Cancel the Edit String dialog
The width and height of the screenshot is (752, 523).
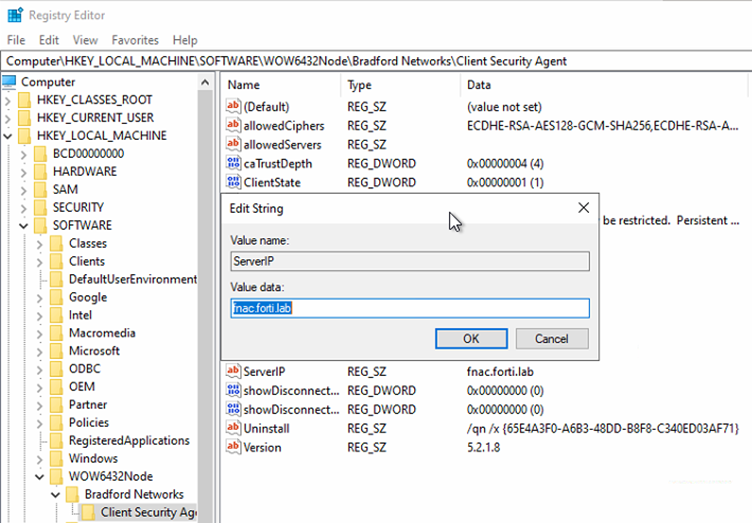coord(551,339)
